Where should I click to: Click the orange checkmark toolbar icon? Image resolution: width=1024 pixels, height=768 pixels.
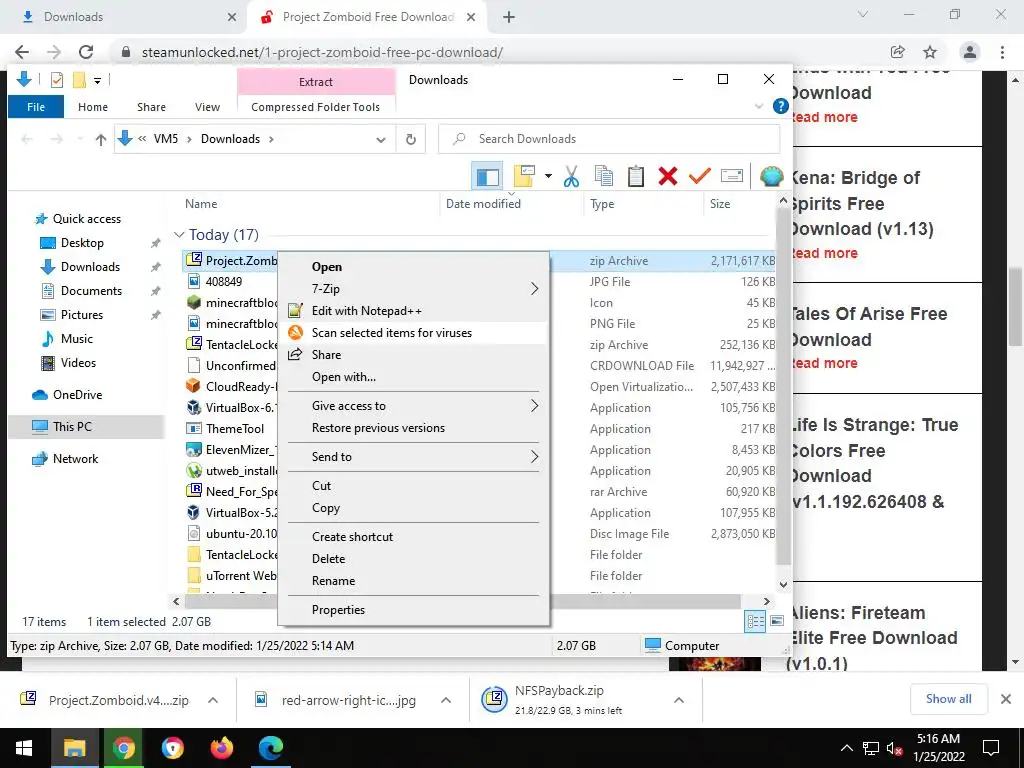699,176
